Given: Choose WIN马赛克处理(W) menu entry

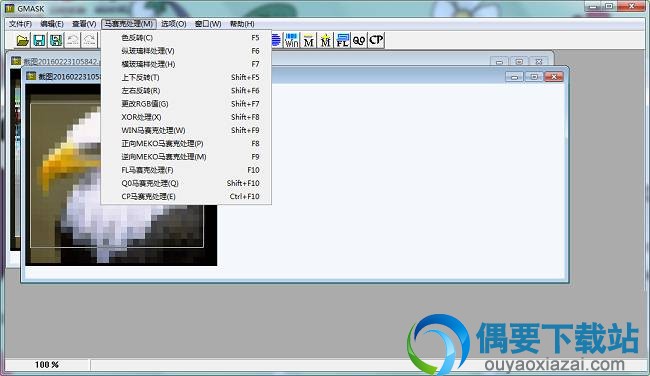Looking at the screenshot, I should point(186,131).
